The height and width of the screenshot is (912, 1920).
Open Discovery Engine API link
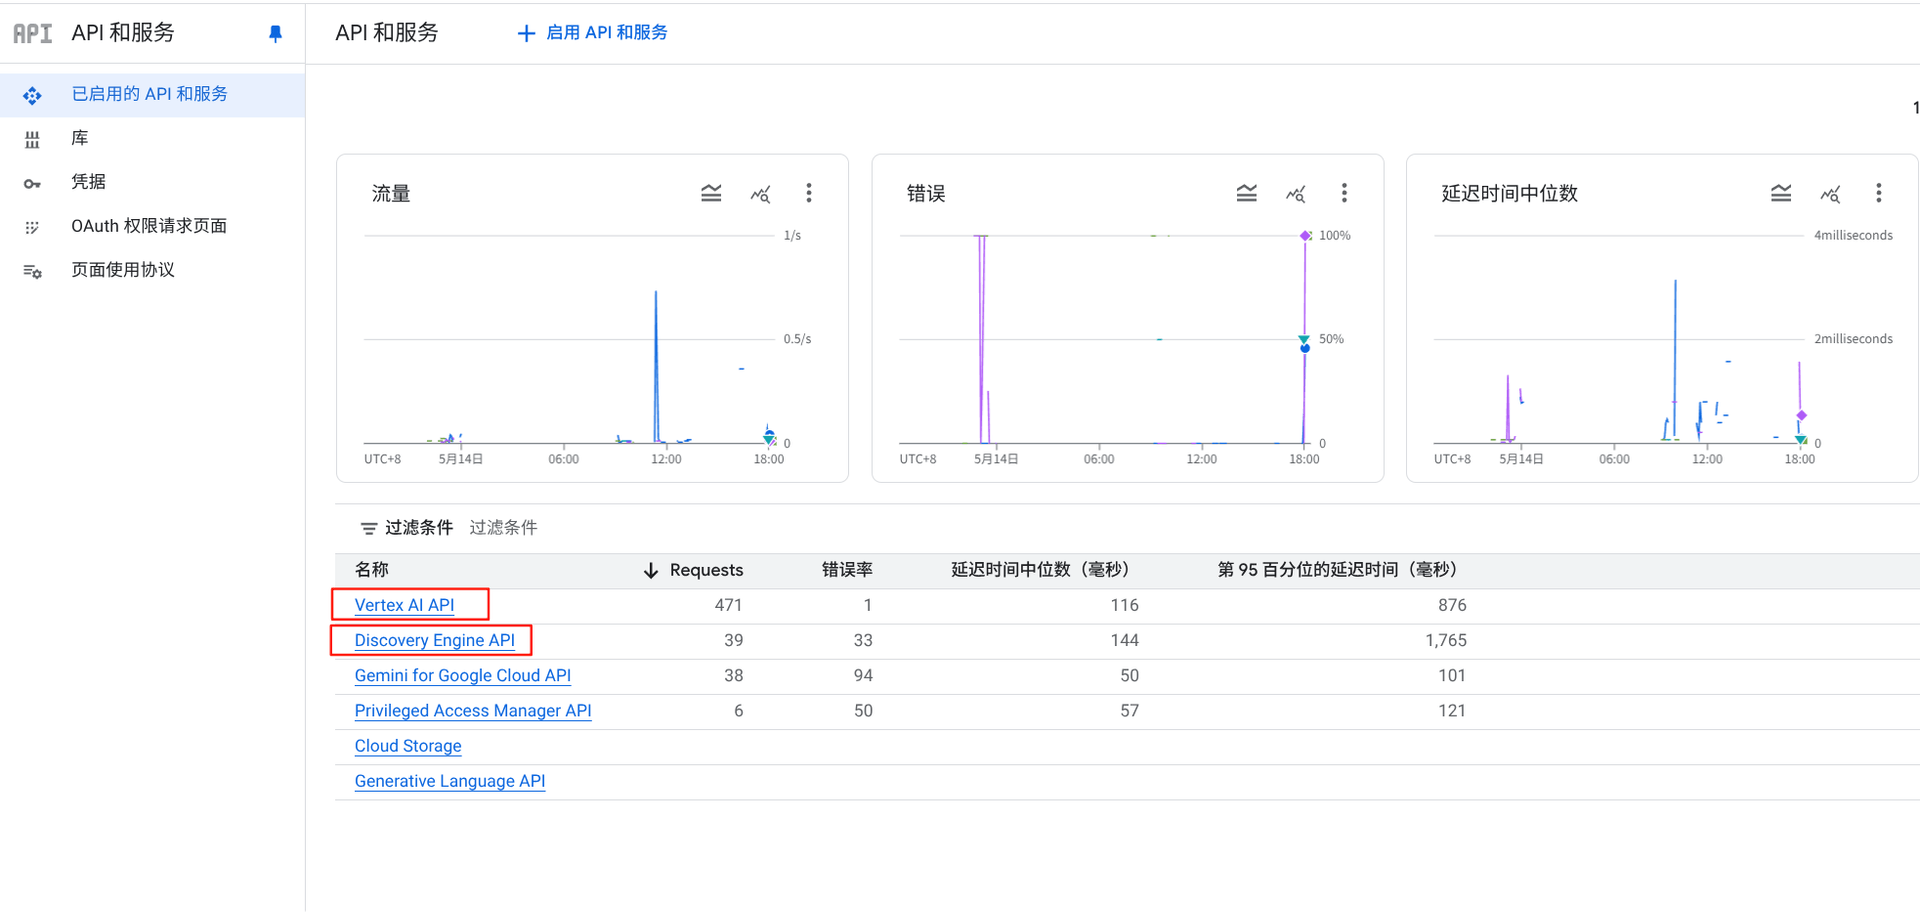(434, 640)
